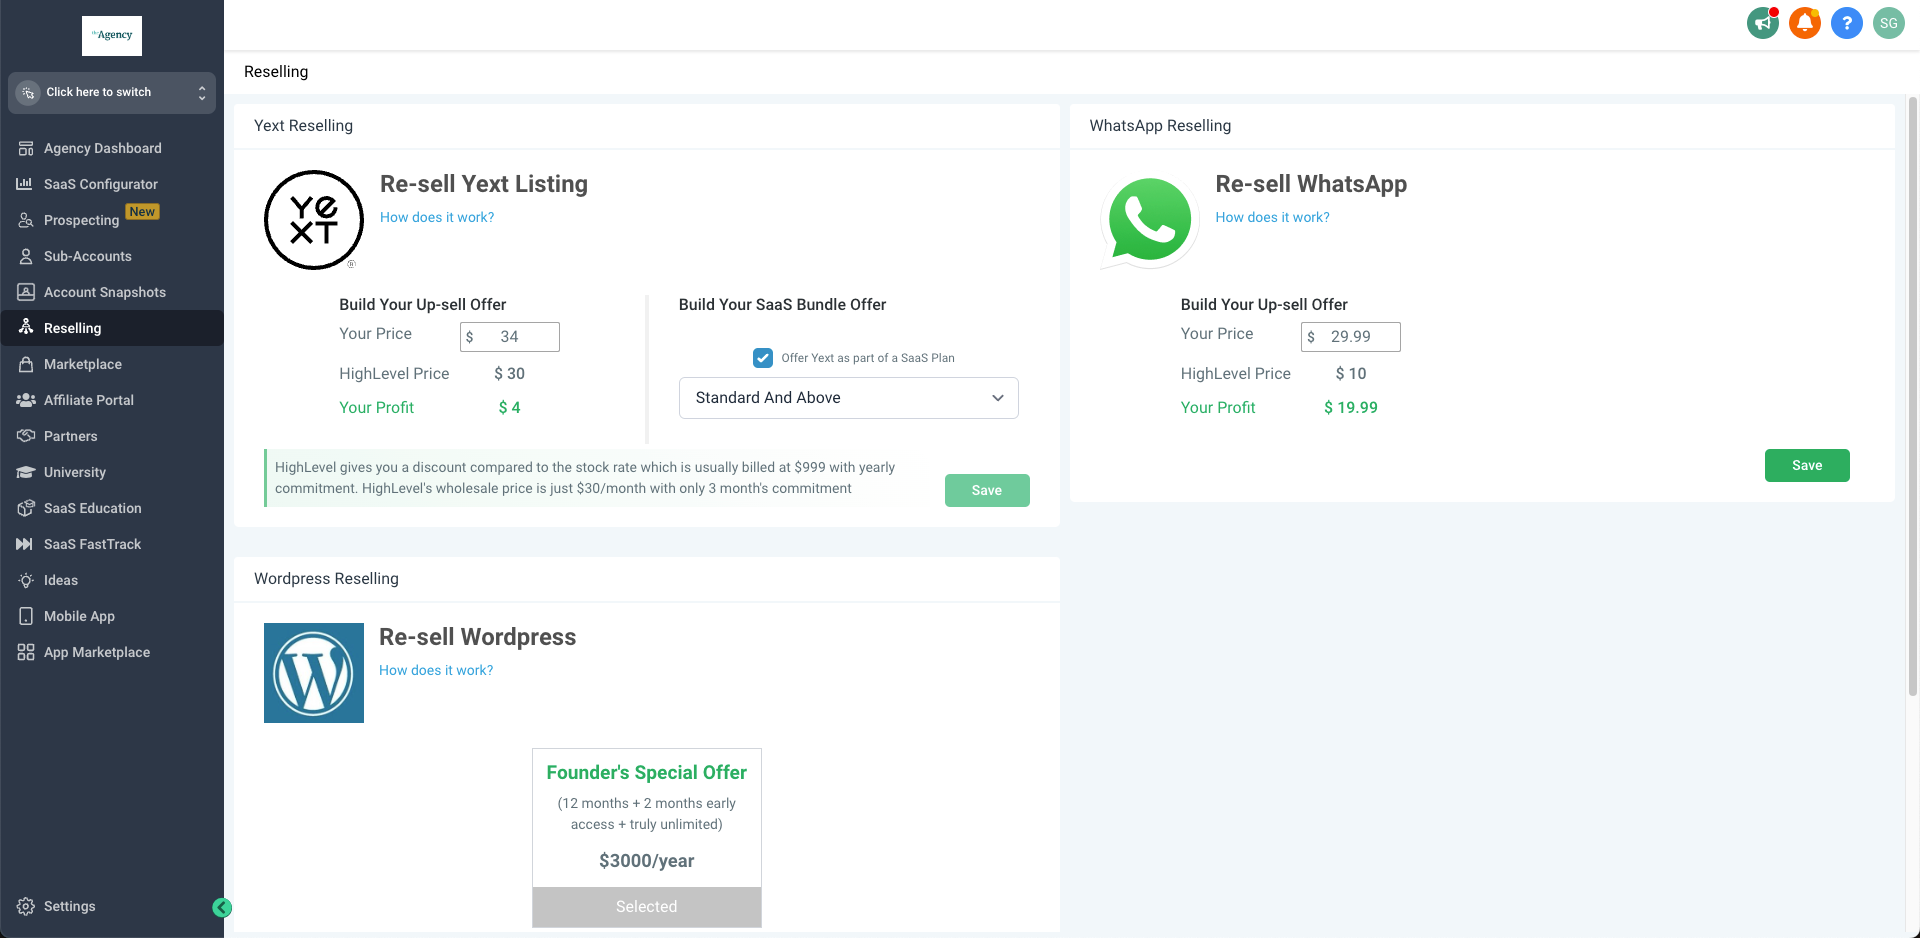
Task: Open the announcements megaphone icon
Action: [1763, 23]
